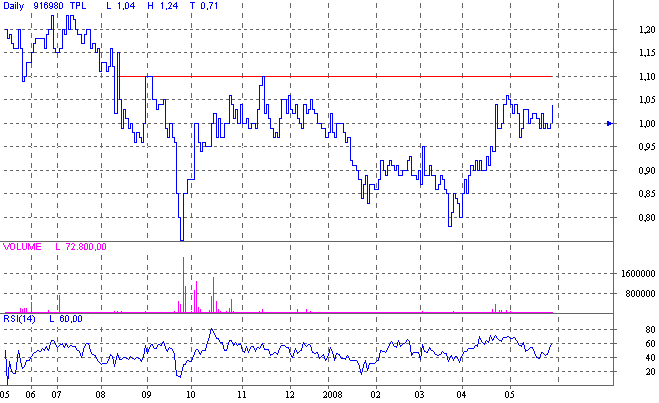Viewport: 659px width, 403px height.
Task: Click the '20' RSI axis label
Action: click(650, 372)
